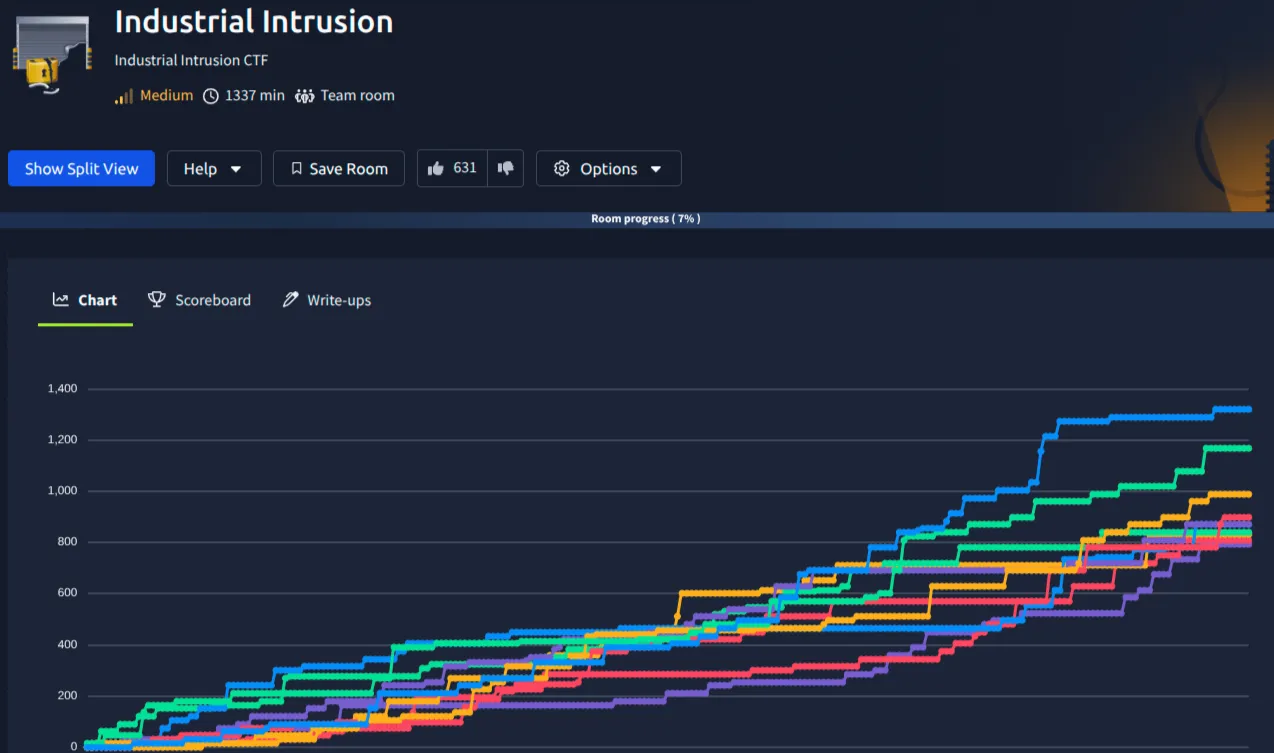Click the bookmark icon in Save Room

click(x=296, y=168)
